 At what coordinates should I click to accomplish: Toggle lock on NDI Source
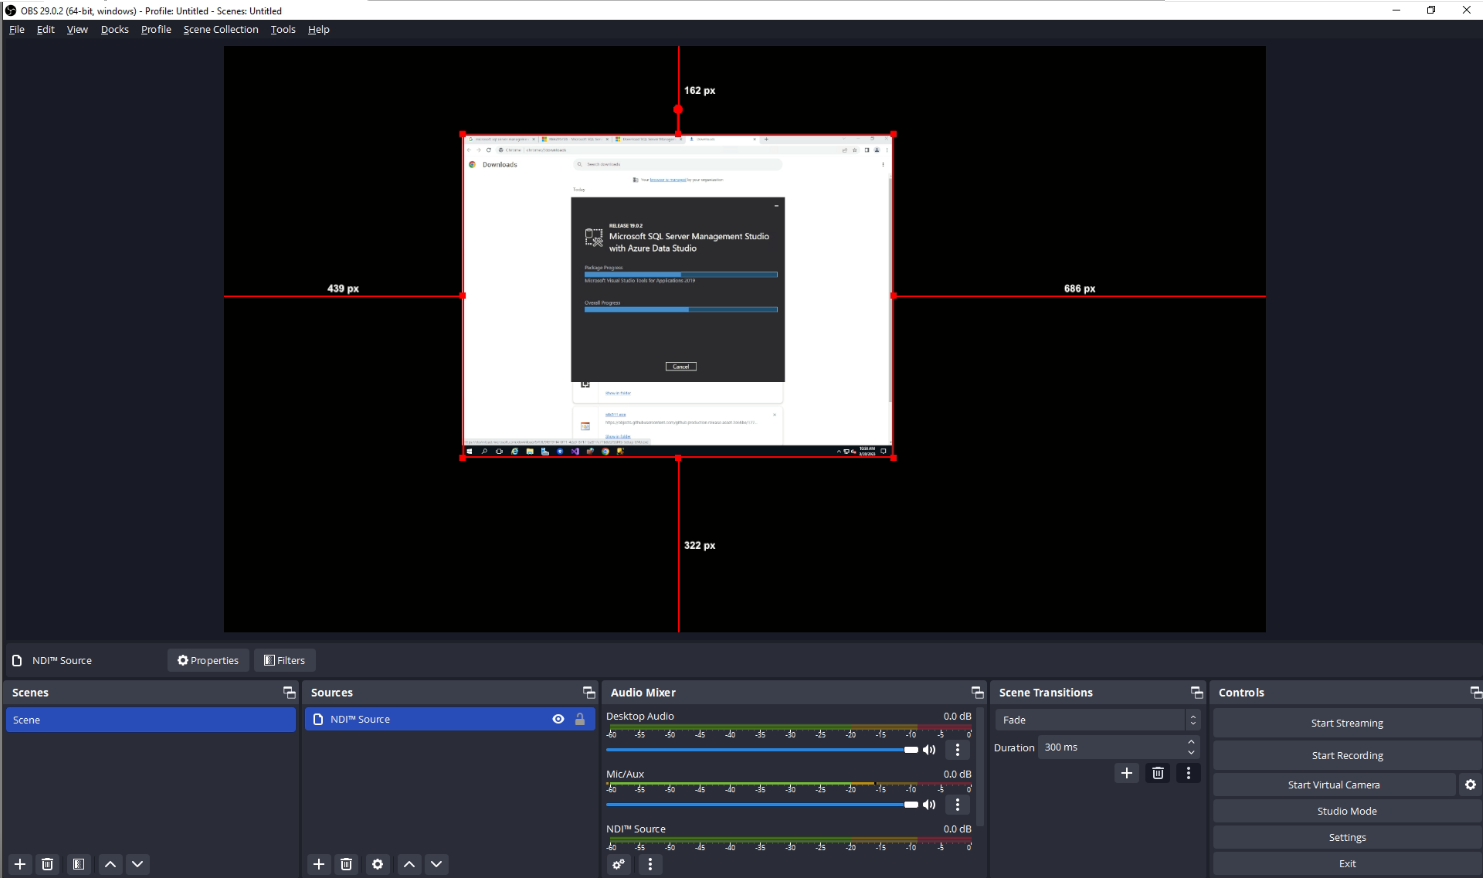point(580,719)
